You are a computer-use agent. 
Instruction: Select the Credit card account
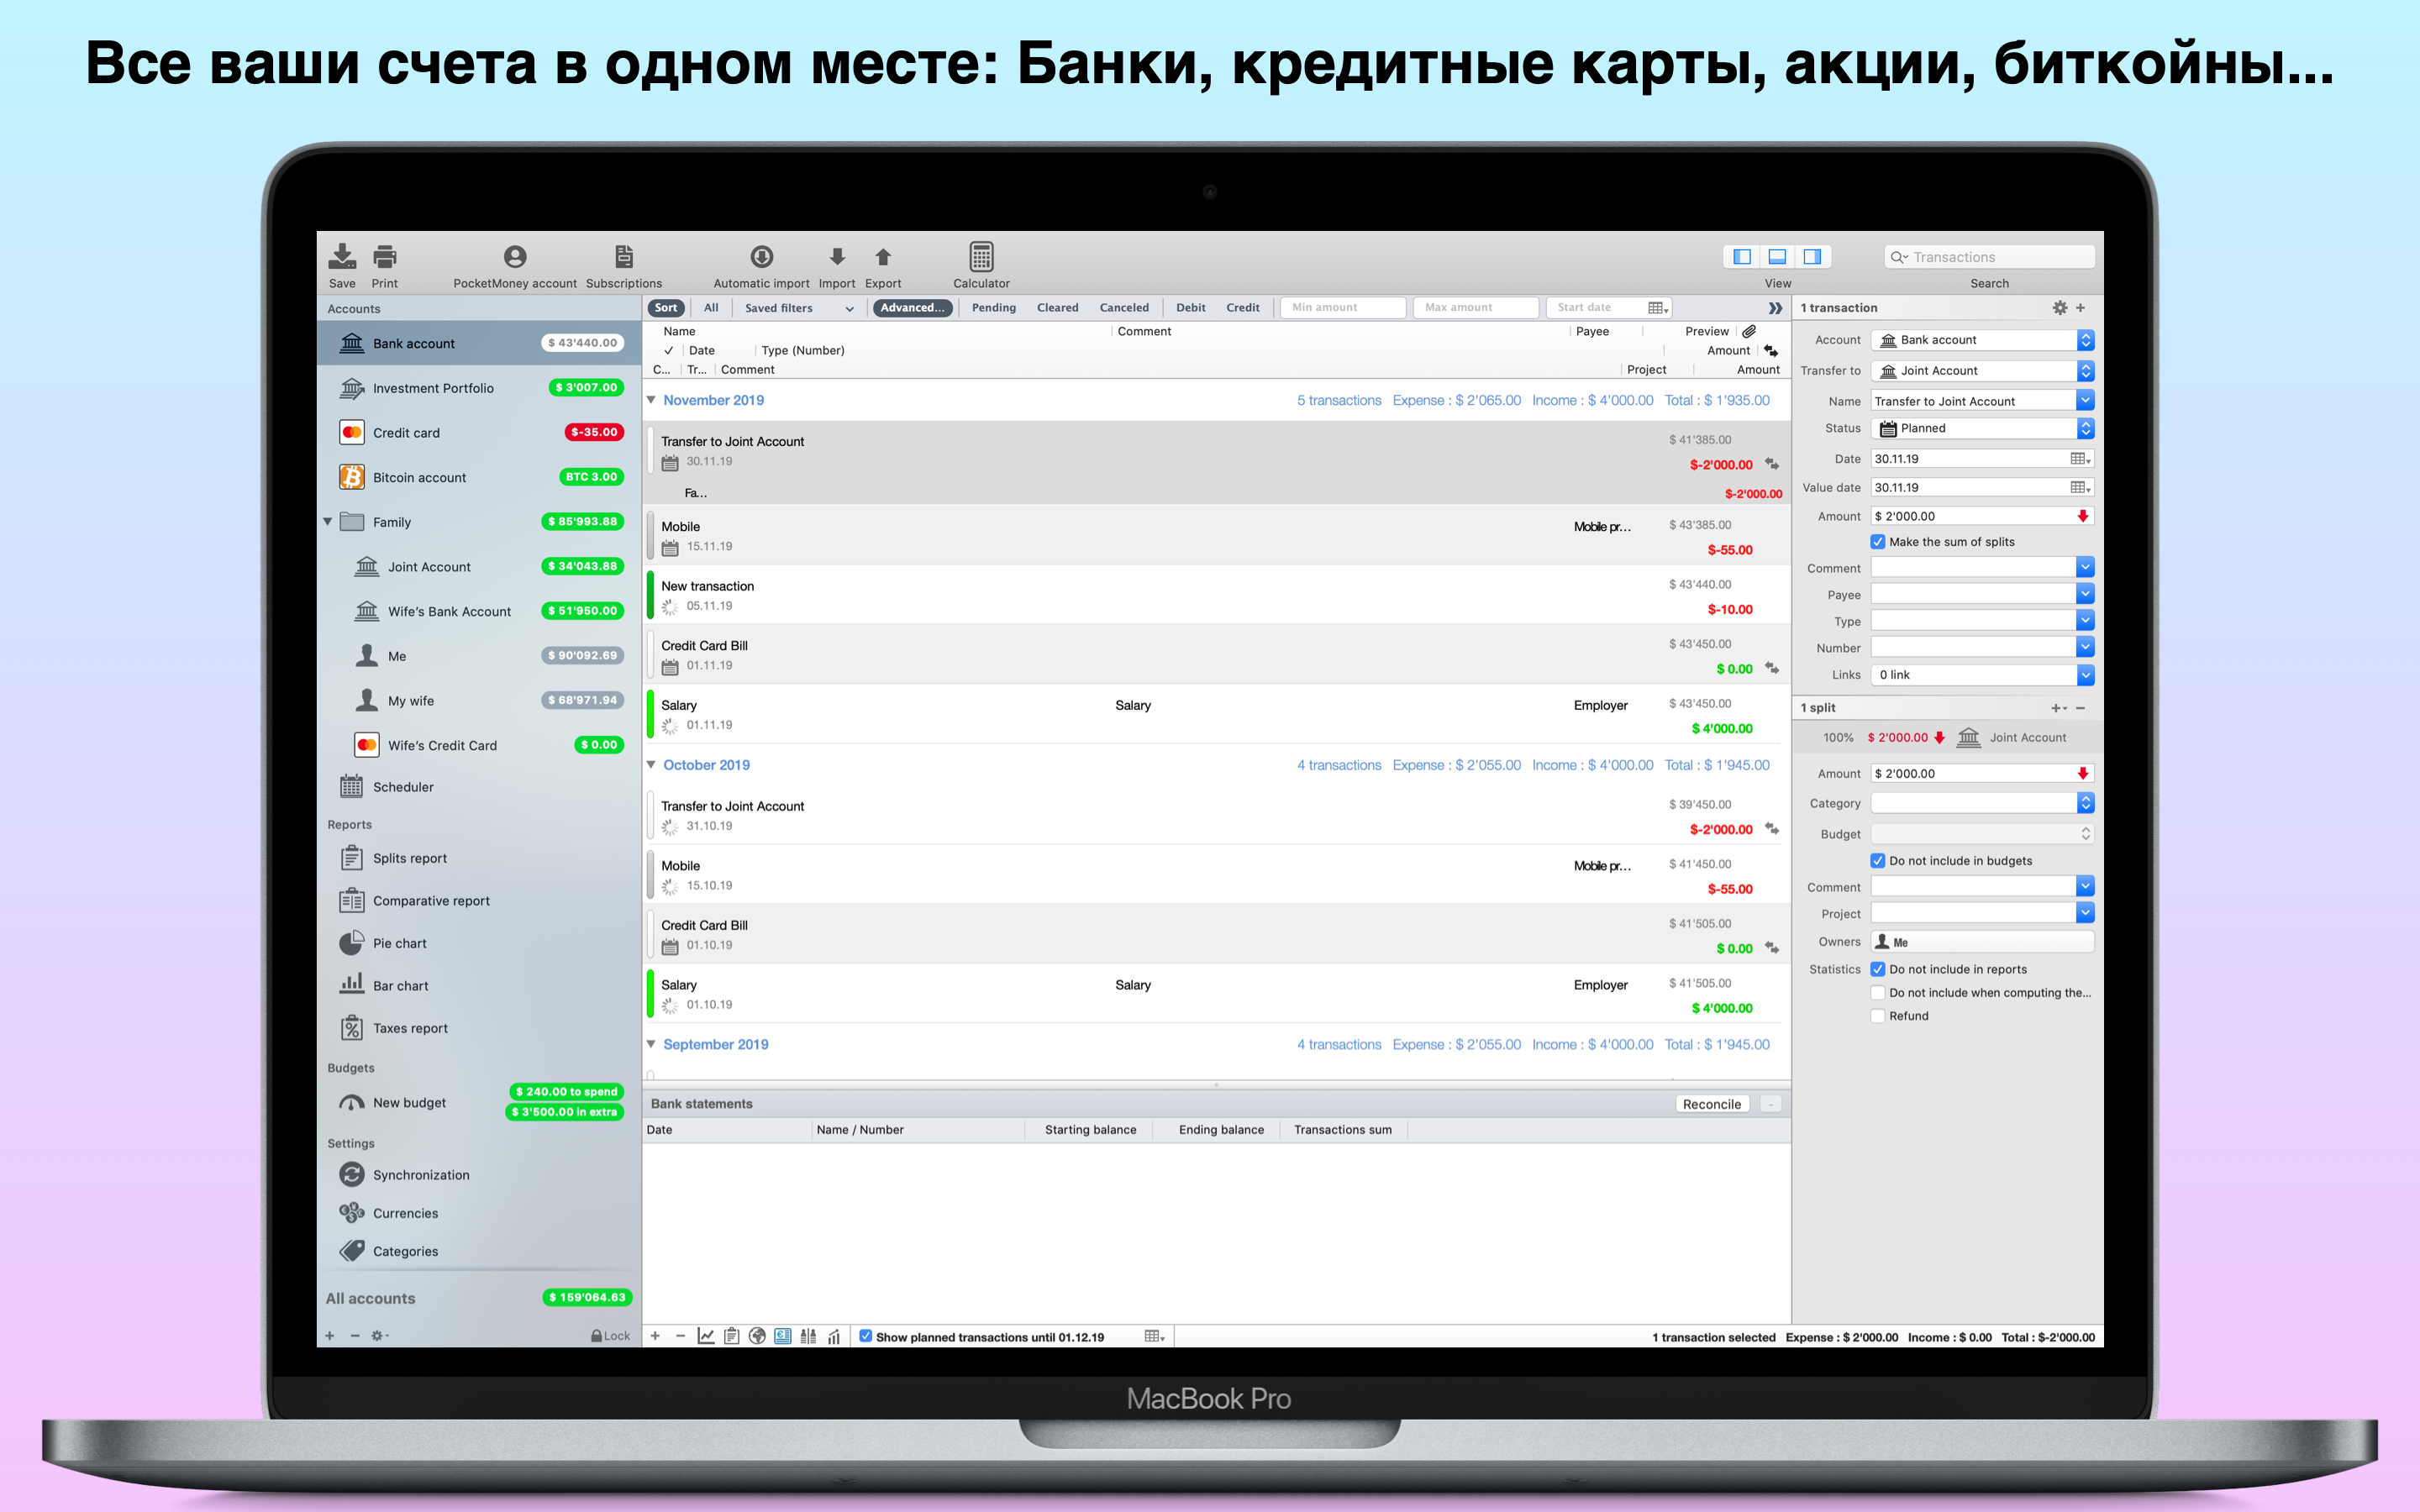(x=480, y=433)
